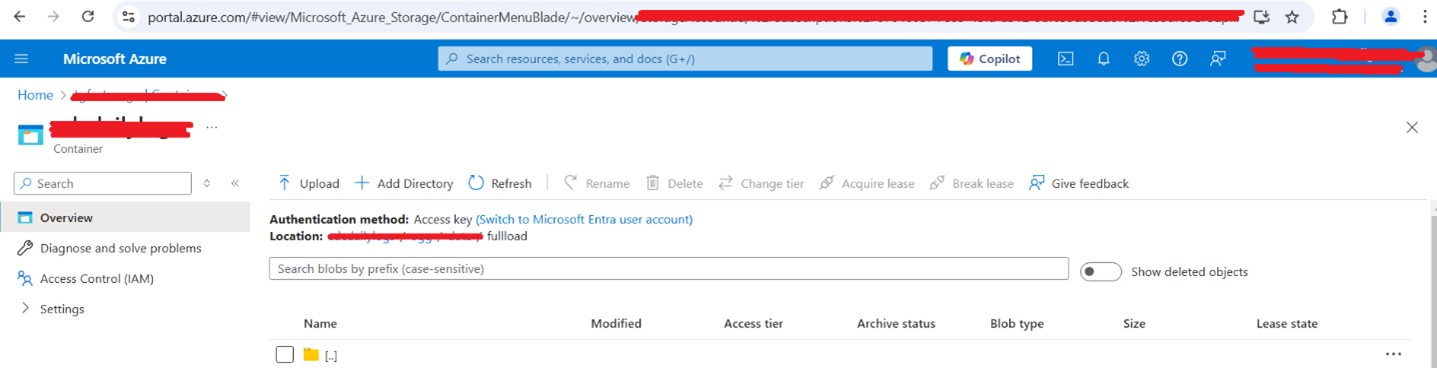Open the Azure help question mark
The image size is (1437, 368).
(1180, 59)
